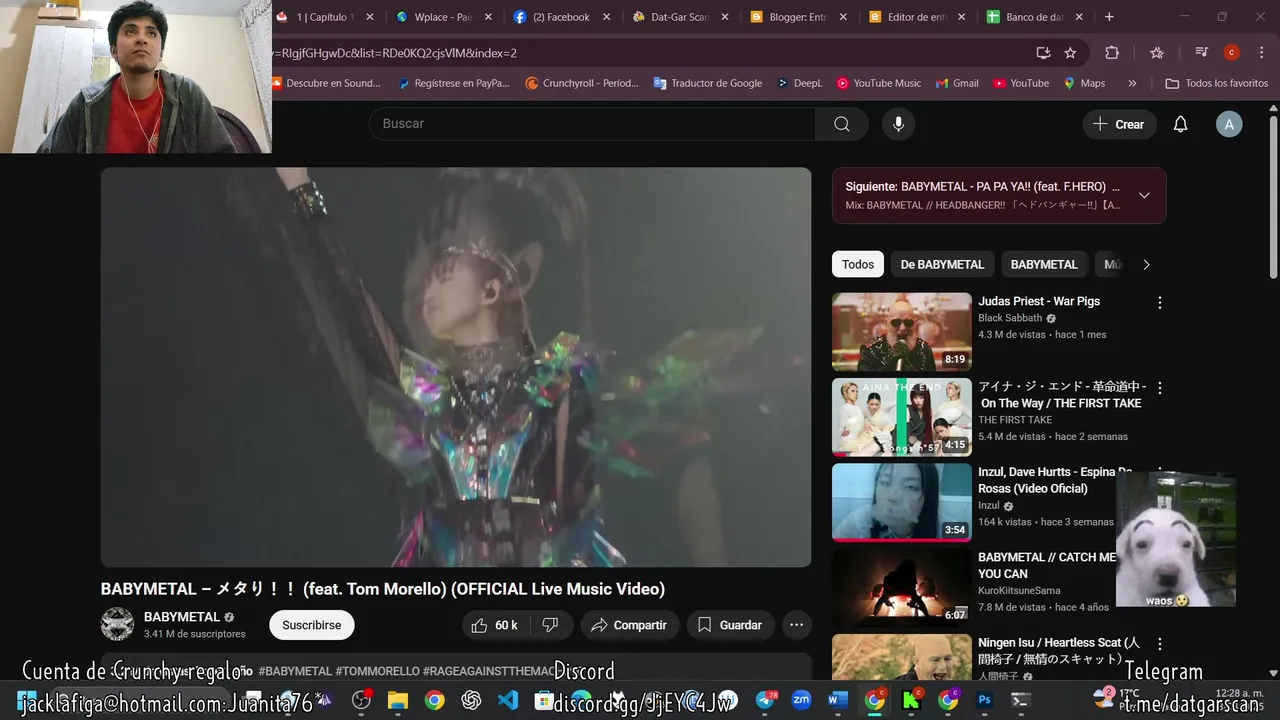
Task: Switch to the Banco de dat browser tab
Action: point(1034,17)
